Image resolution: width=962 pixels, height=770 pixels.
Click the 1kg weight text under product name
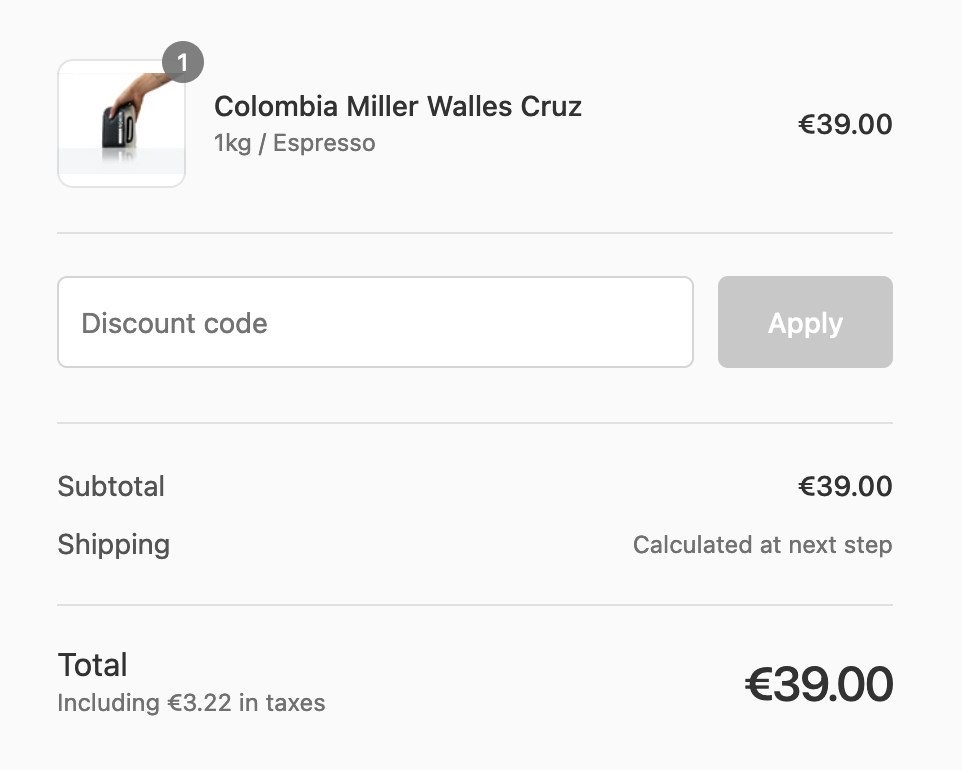point(232,143)
